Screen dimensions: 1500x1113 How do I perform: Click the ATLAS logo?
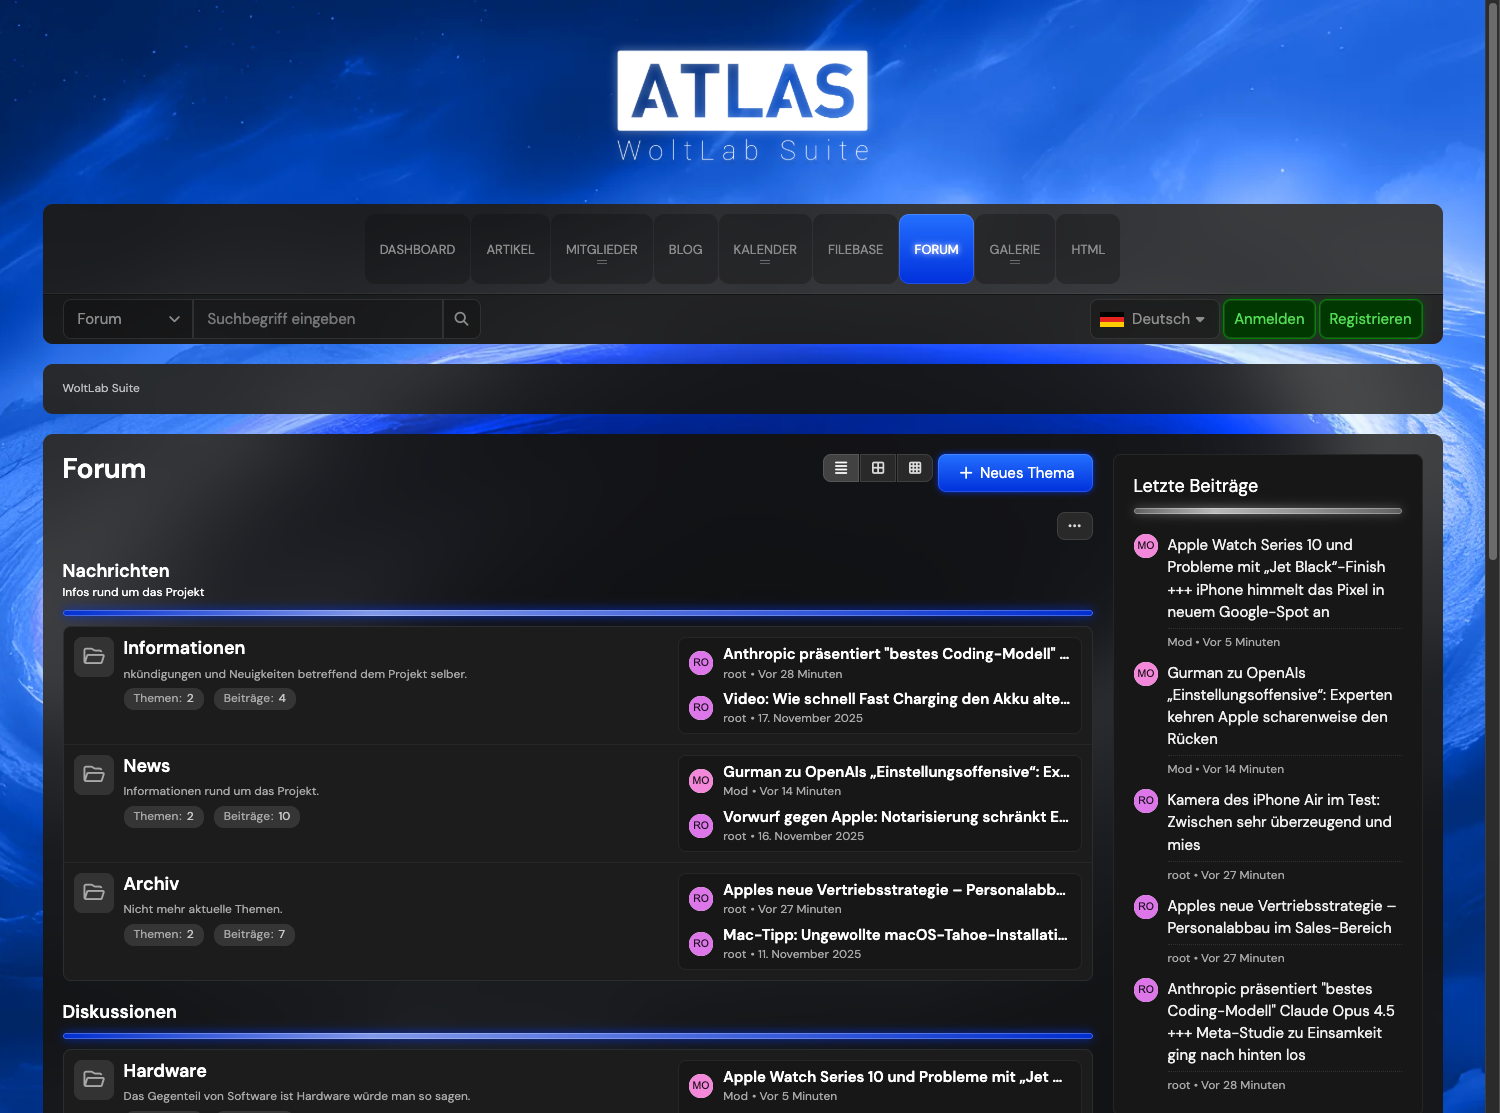click(742, 92)
